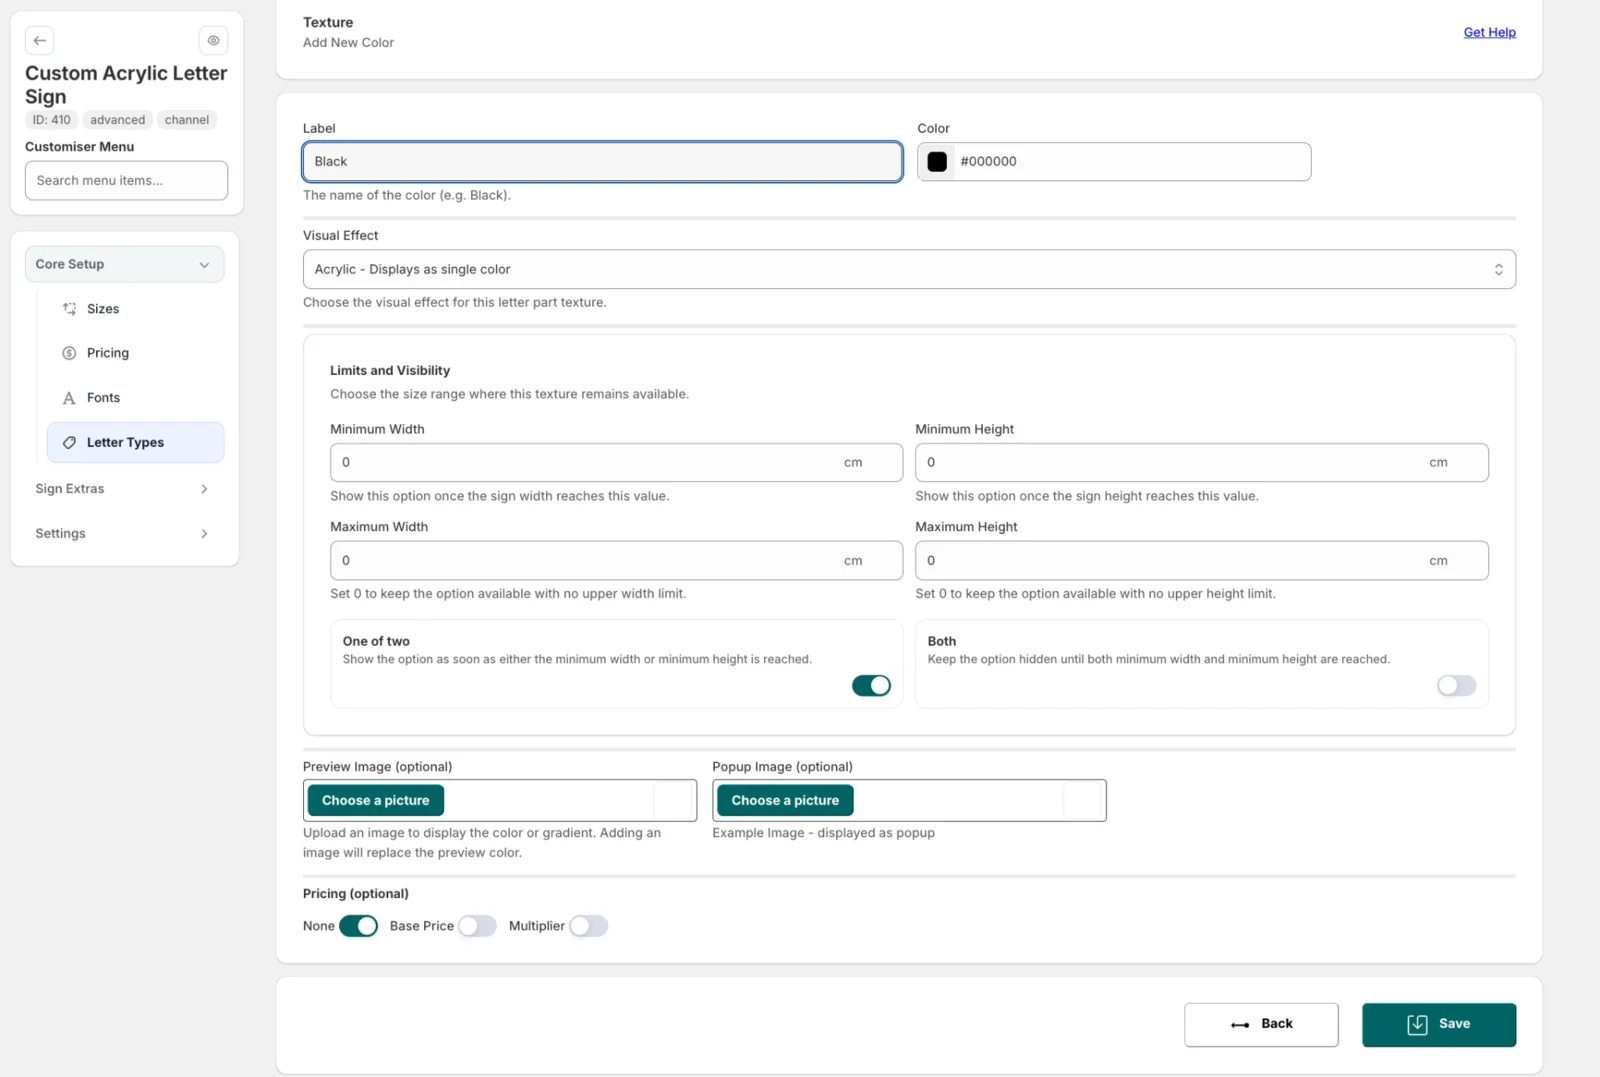Switch on the Multiplier pricing toggle
Image resolution: width=1600 pixels, height=1077 pixels.
pyautogui.click(x=588, y=926)
